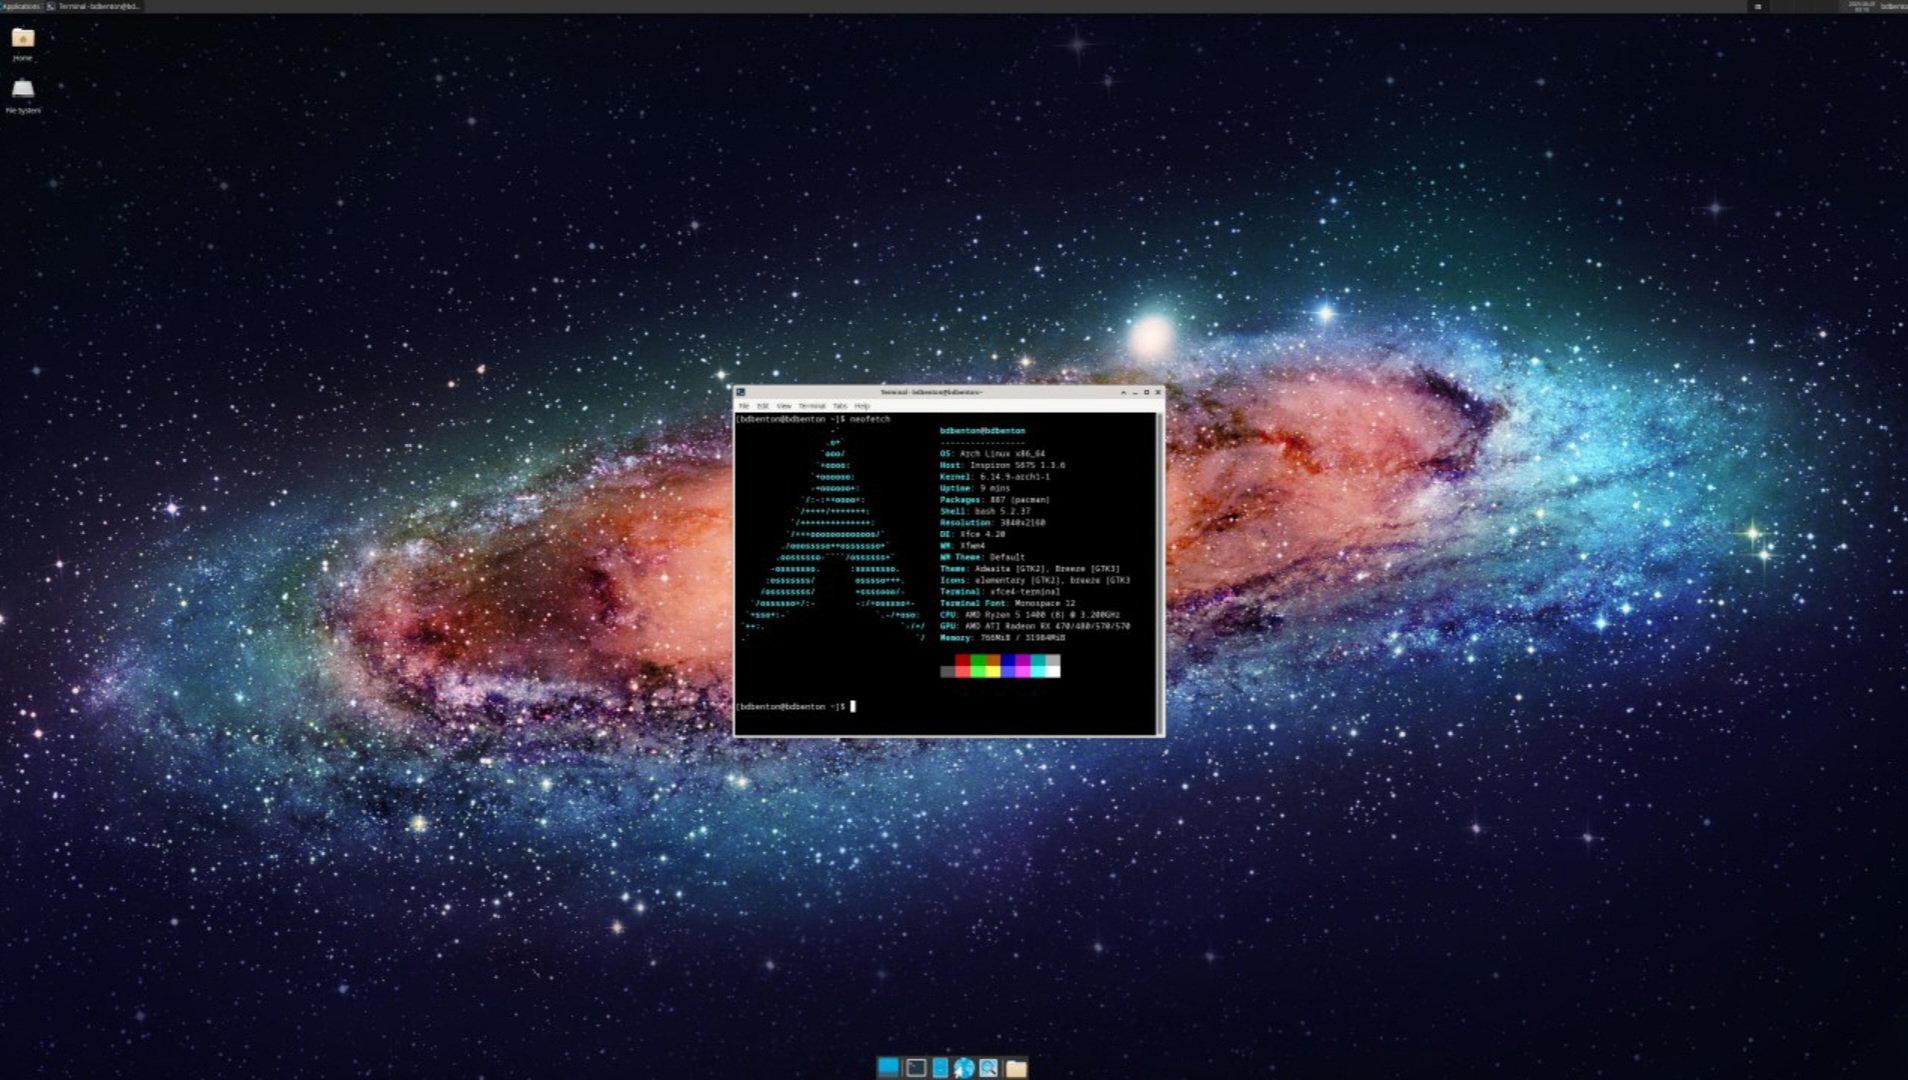1908x1080 pixels.
Task: Open the View menu in Terminal
Action: (784, 406)
